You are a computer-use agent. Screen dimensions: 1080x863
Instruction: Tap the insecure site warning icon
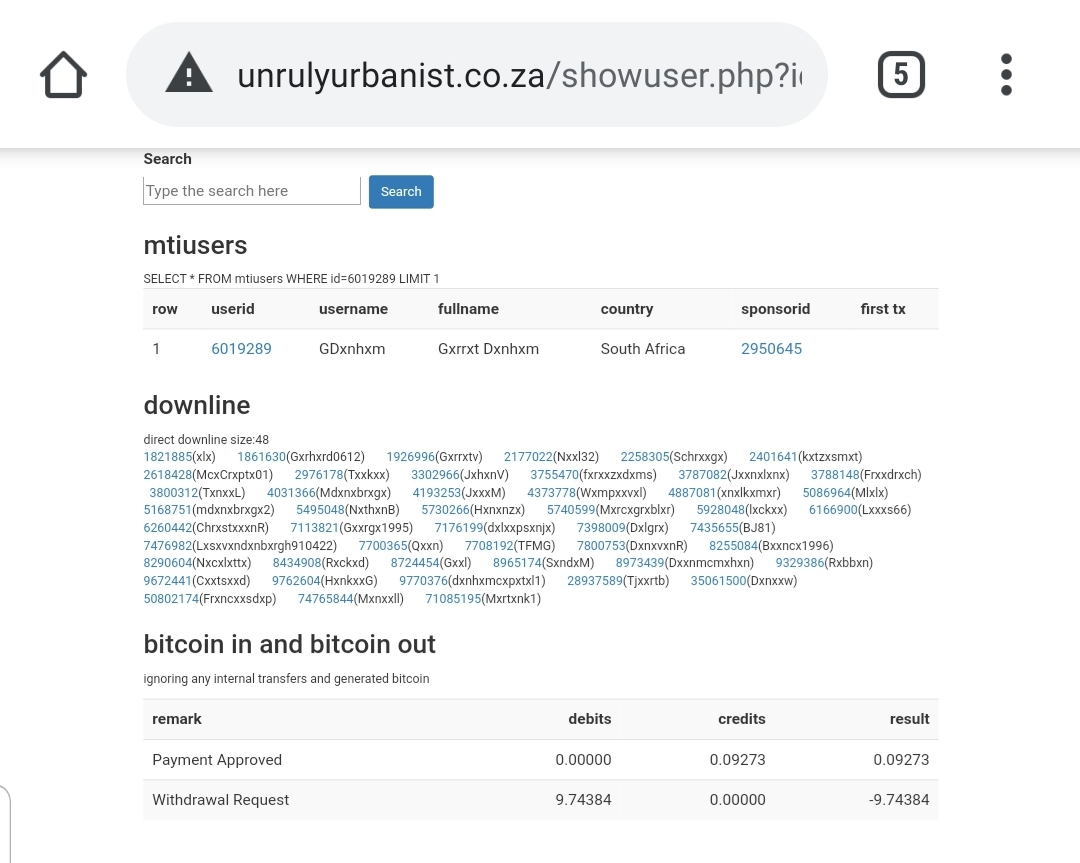tap(188, 75)
